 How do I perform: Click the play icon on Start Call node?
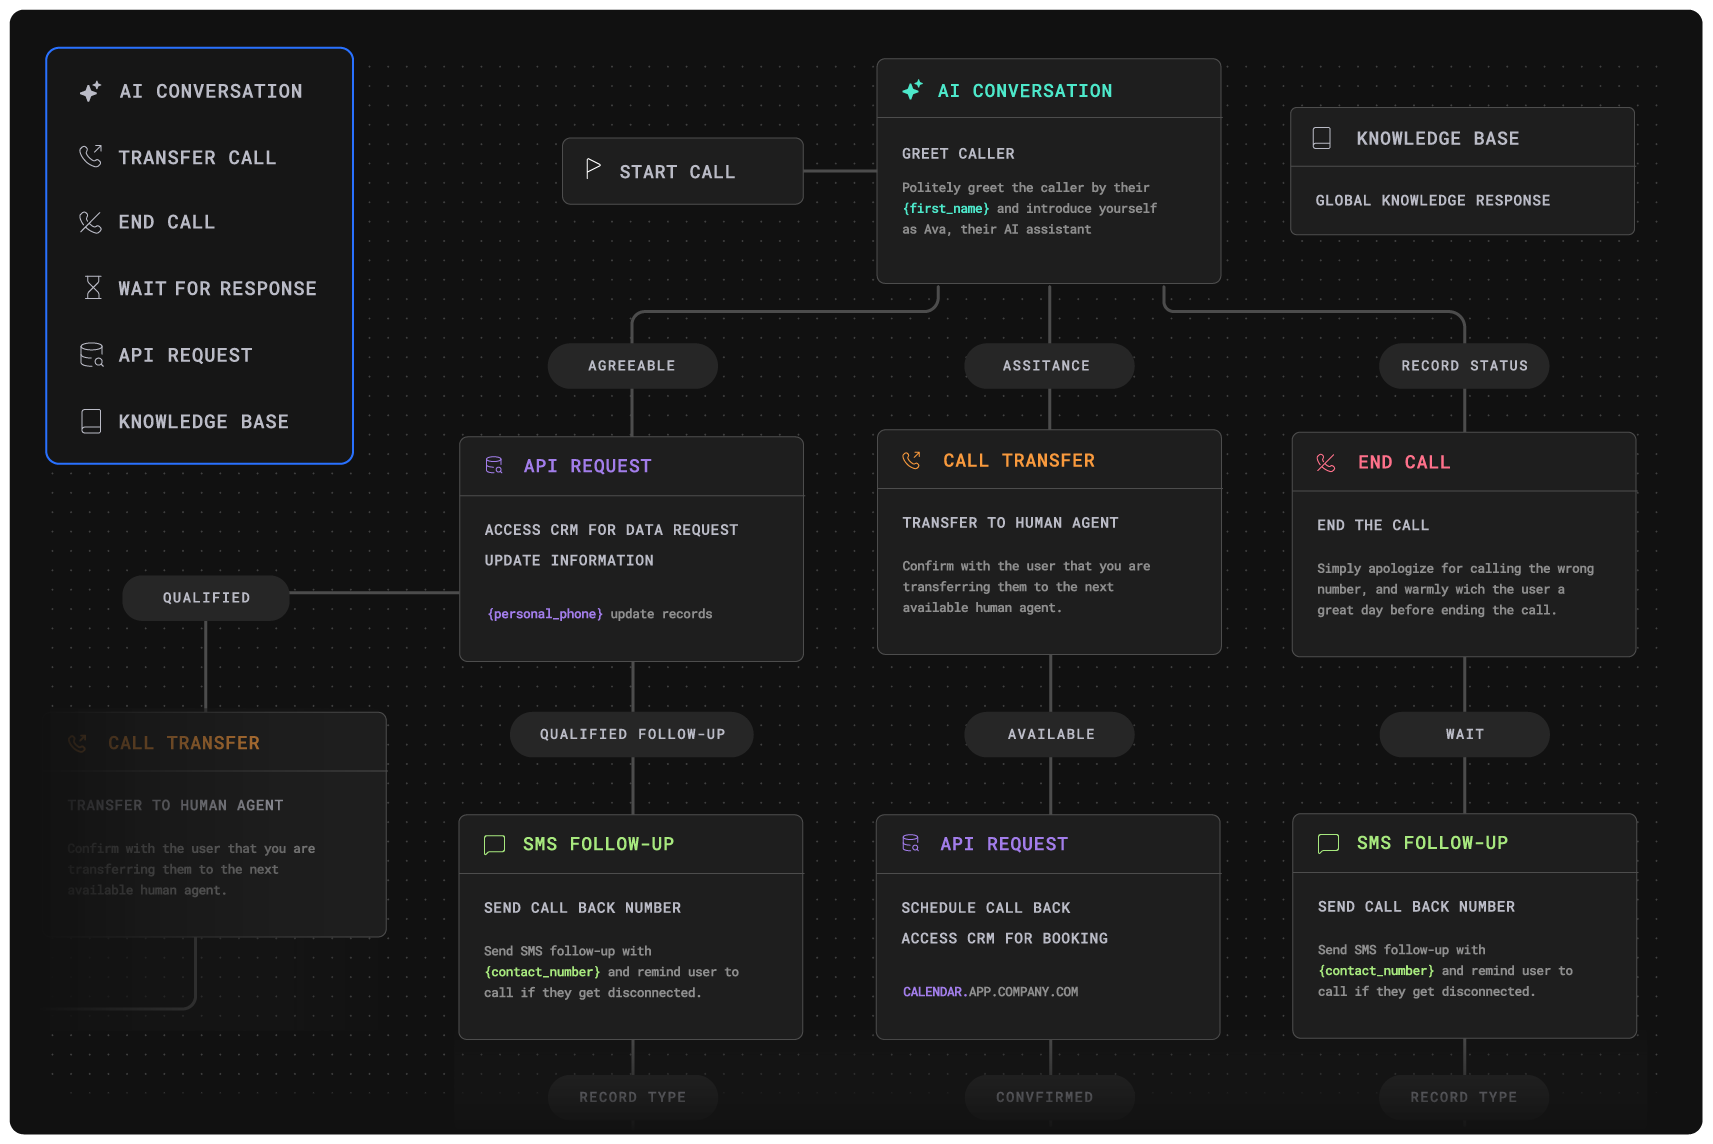click(x=593, y=168)
